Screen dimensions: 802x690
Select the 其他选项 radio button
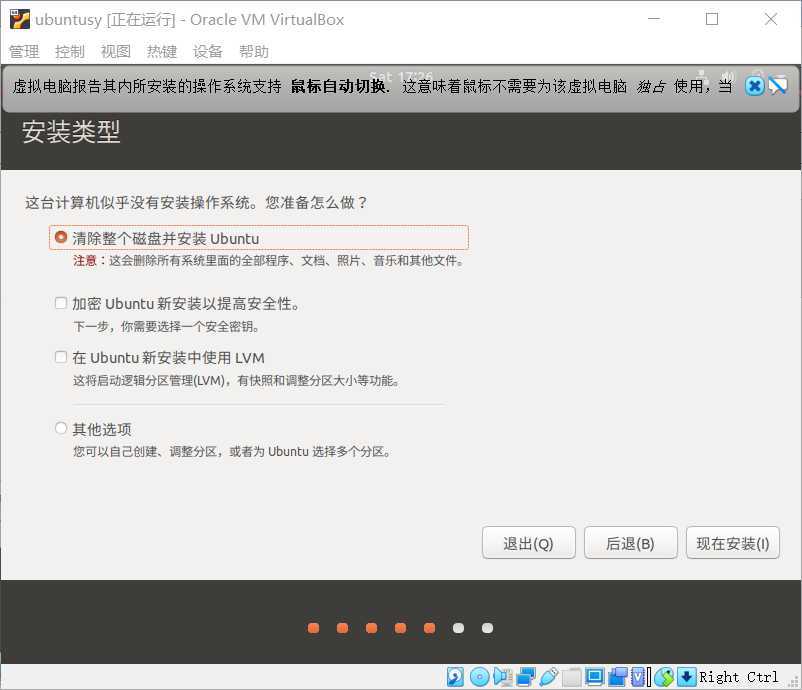tap(61, 428)
